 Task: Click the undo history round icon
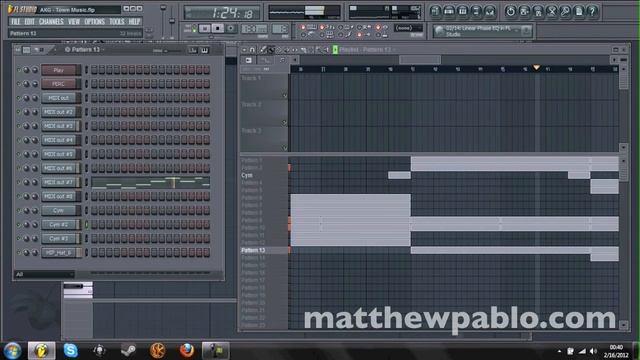point(511,11)
